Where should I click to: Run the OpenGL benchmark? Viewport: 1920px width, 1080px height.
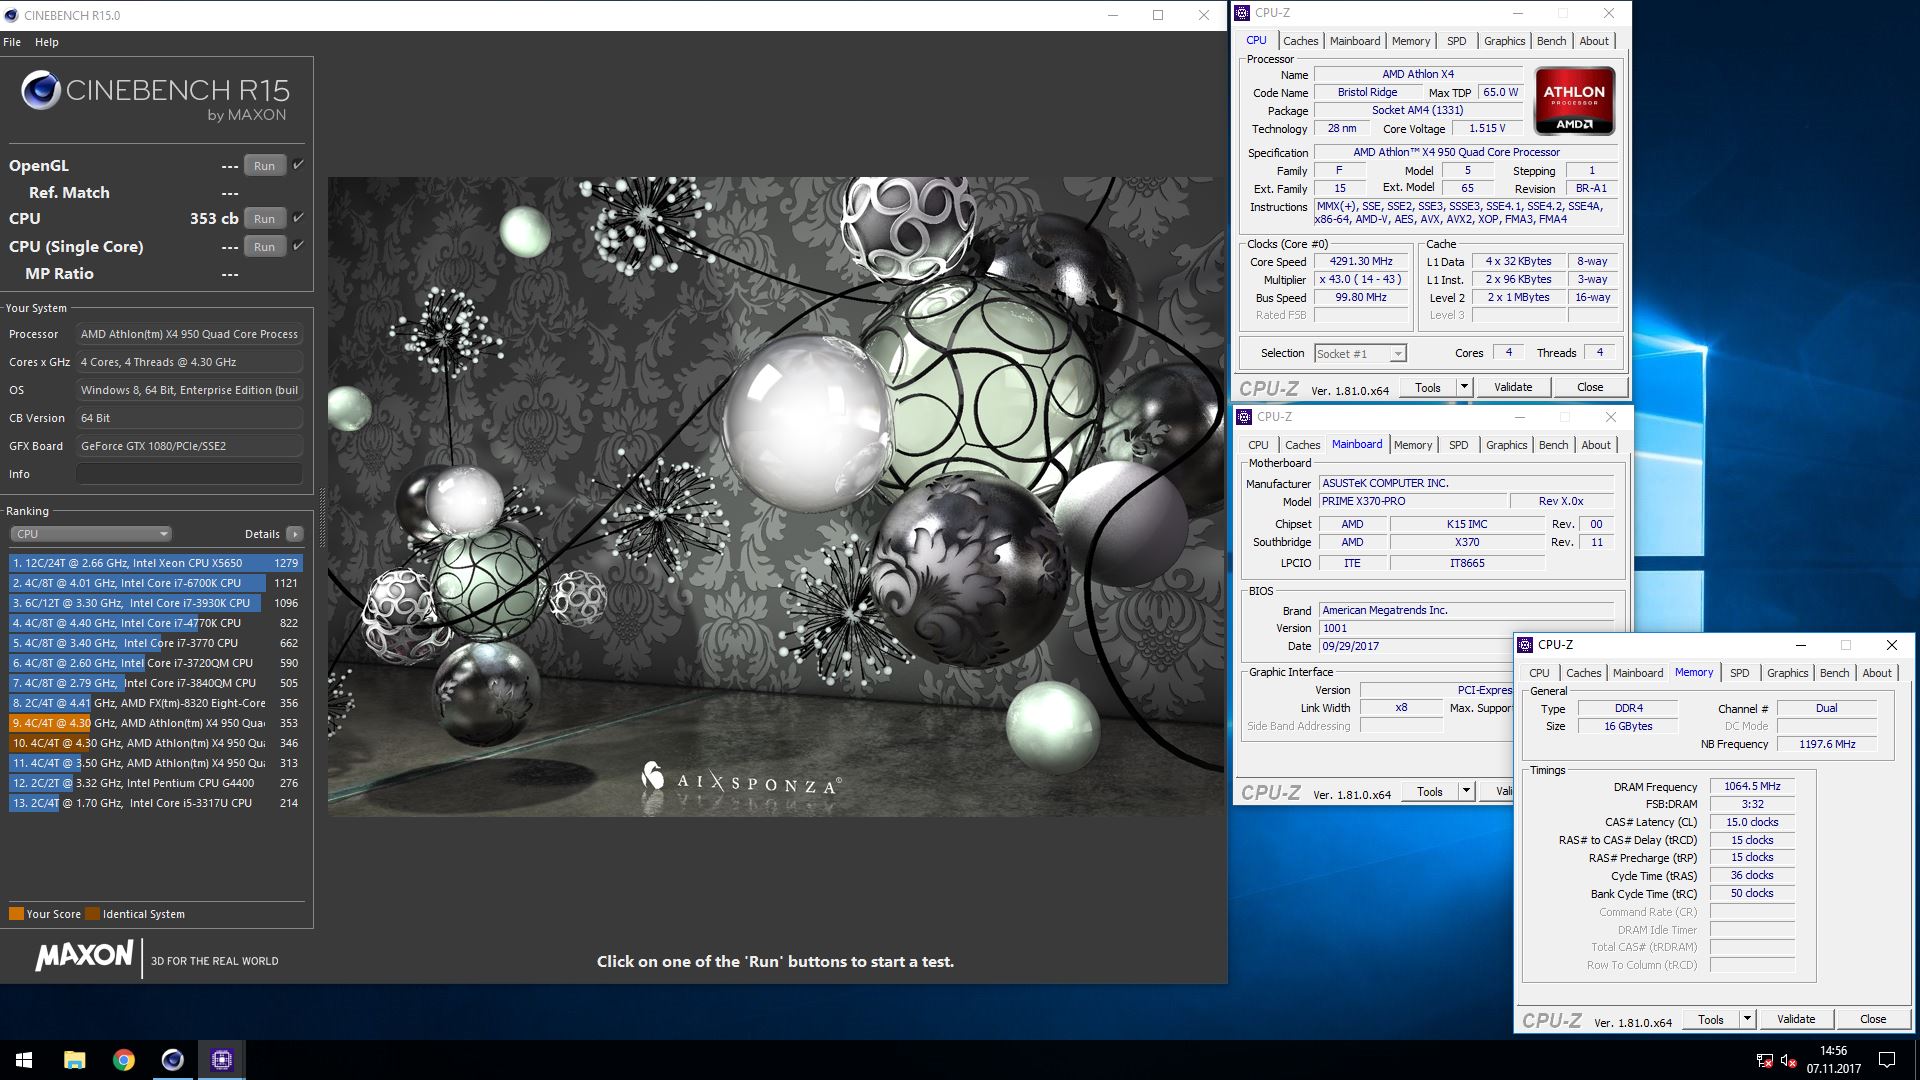pyautogui.click(x=264, y=166)
